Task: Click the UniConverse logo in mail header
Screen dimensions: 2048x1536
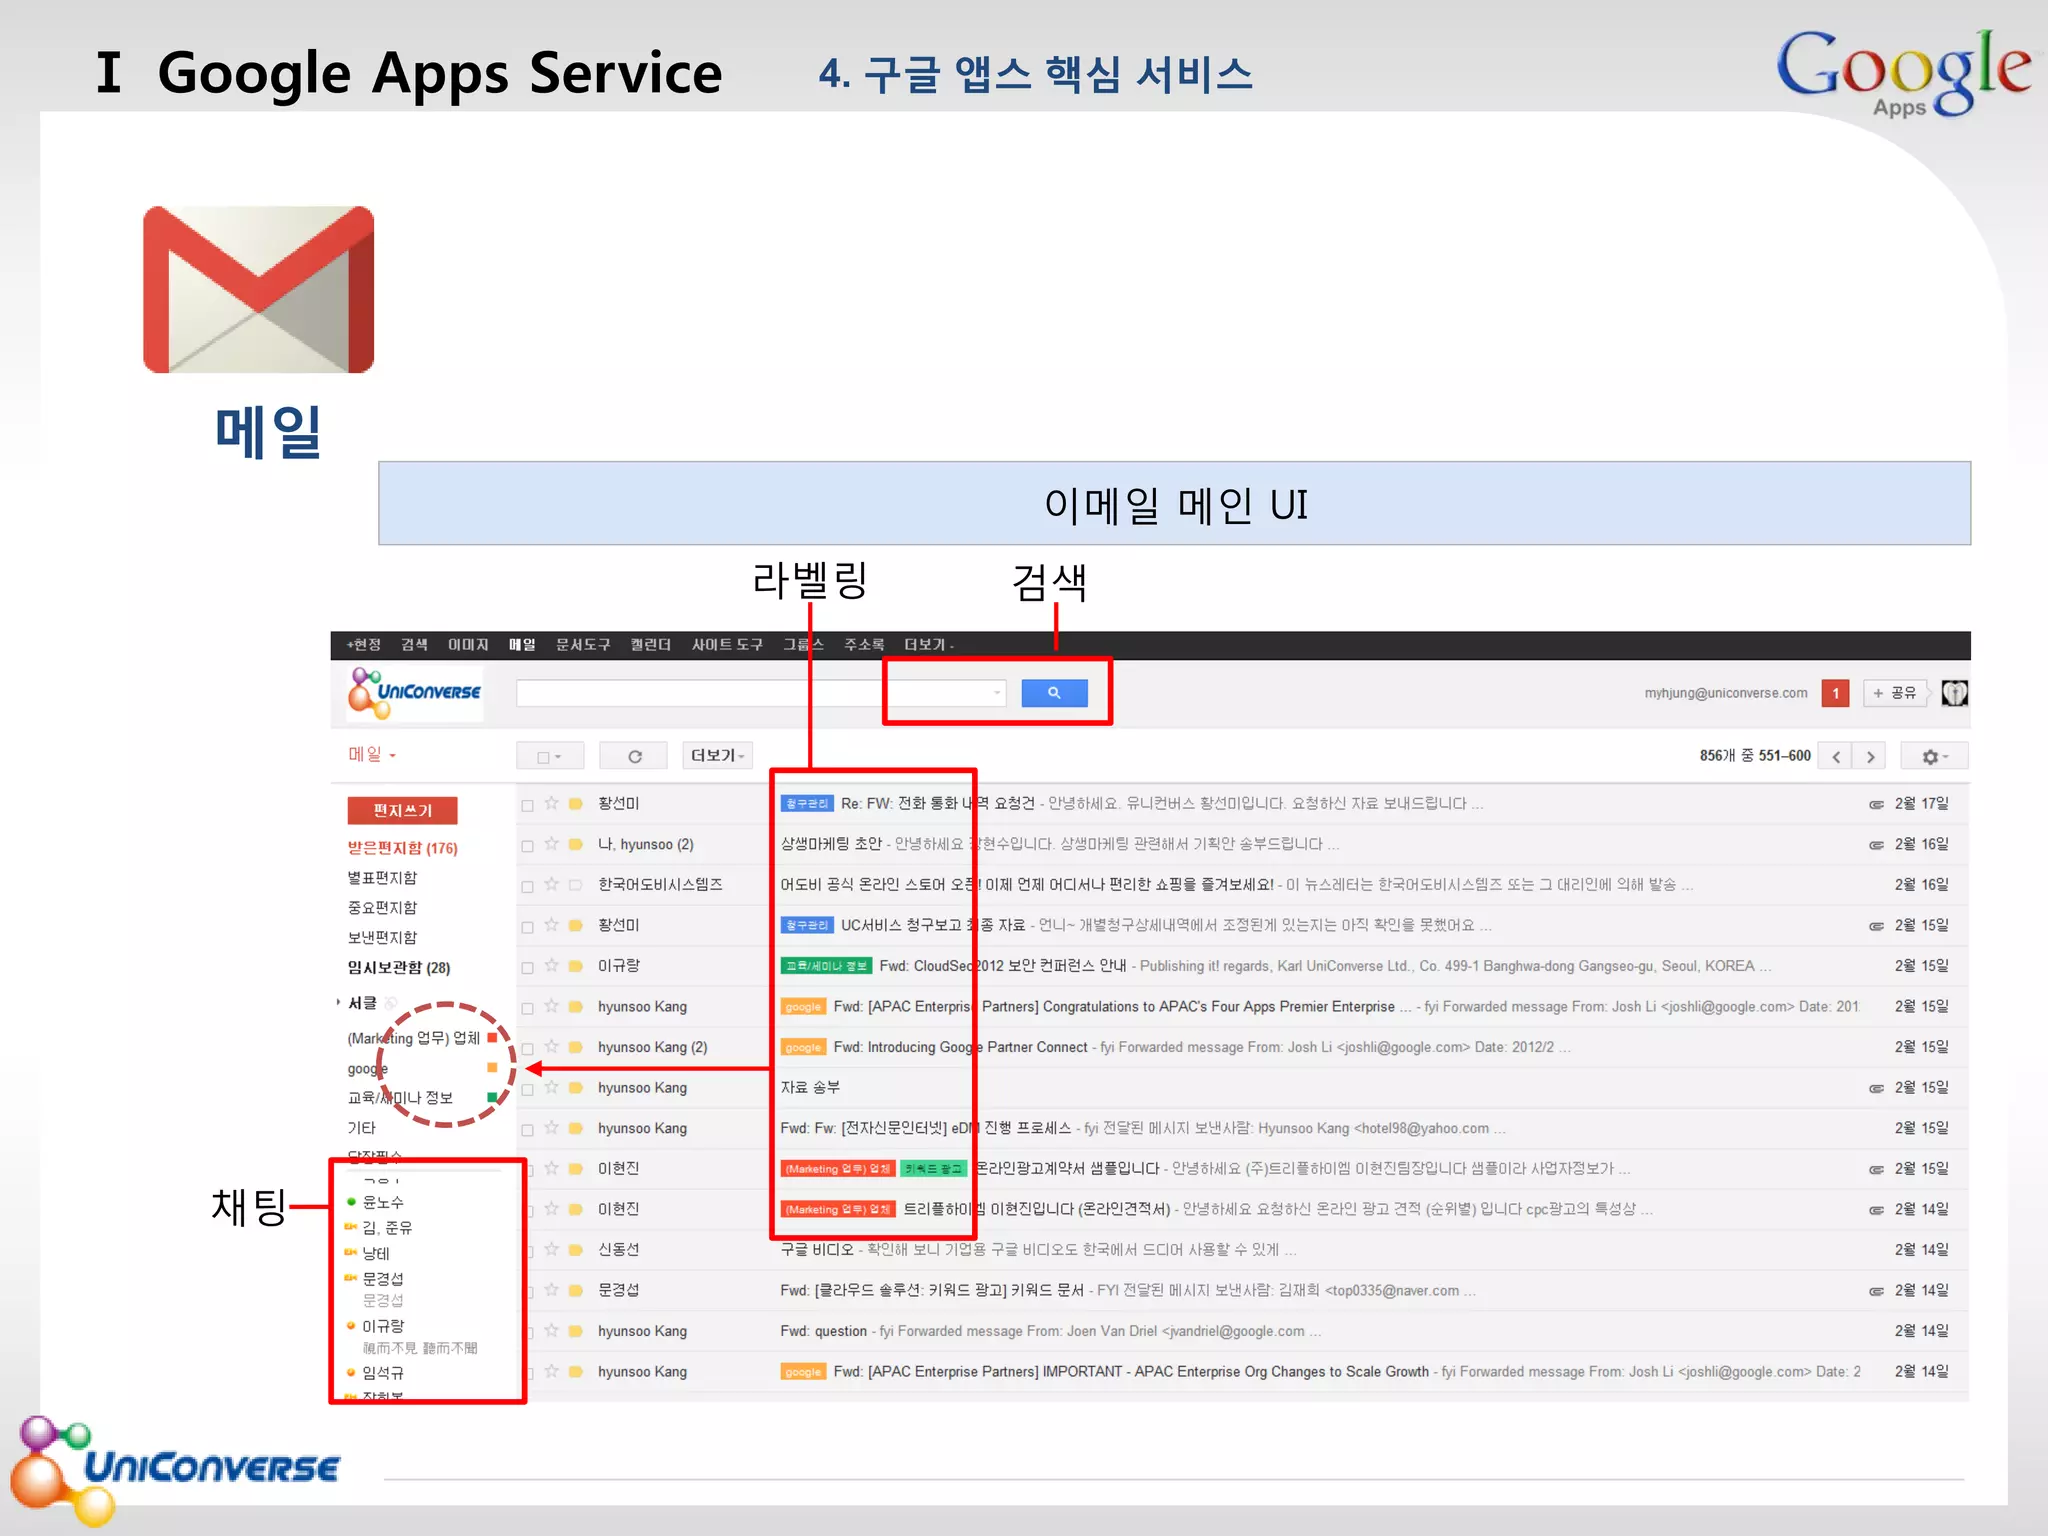Action: [x=414, y=693]
